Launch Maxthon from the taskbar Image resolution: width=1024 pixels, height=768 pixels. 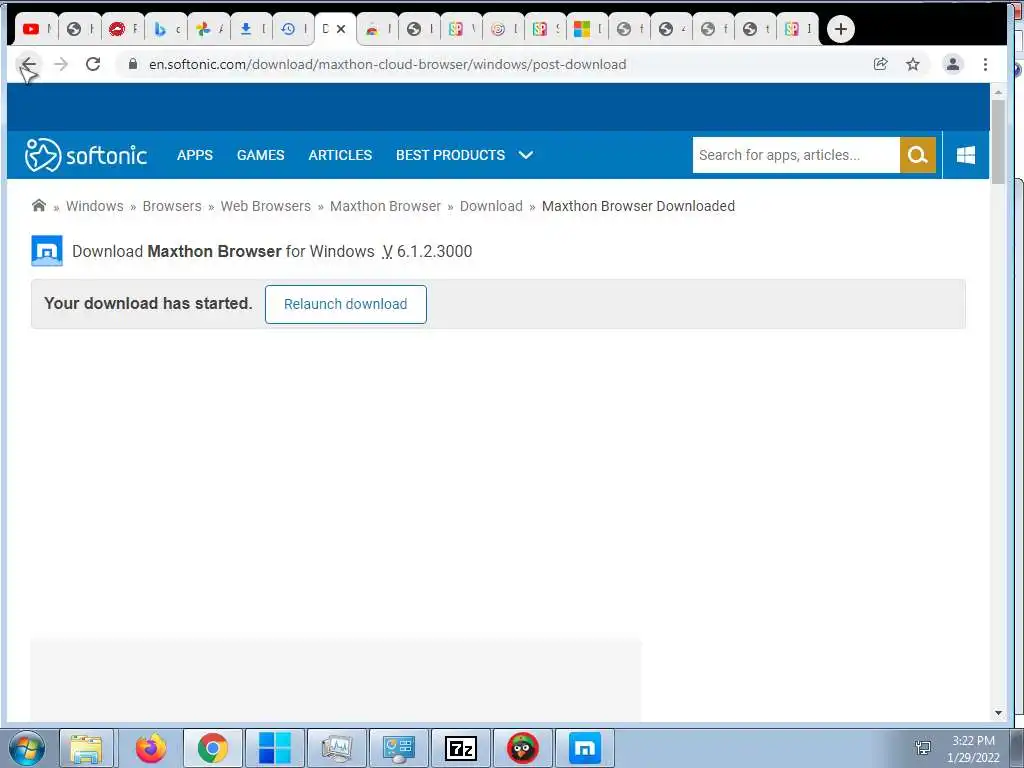584,748
